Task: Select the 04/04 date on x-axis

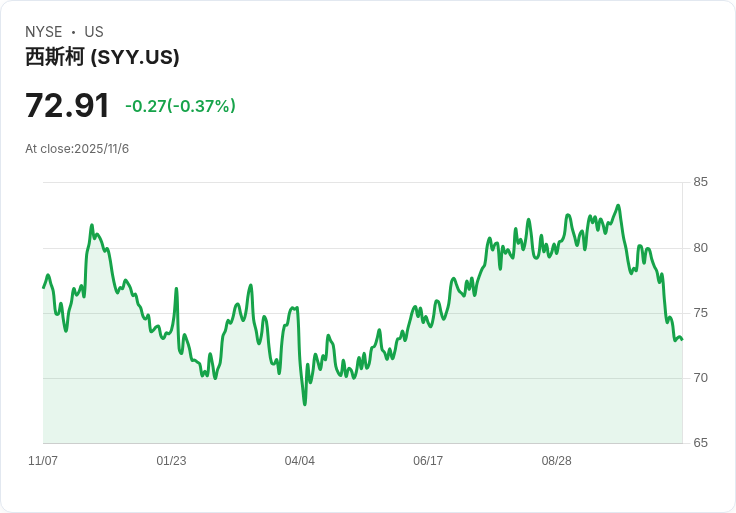Action: (299, 460)
